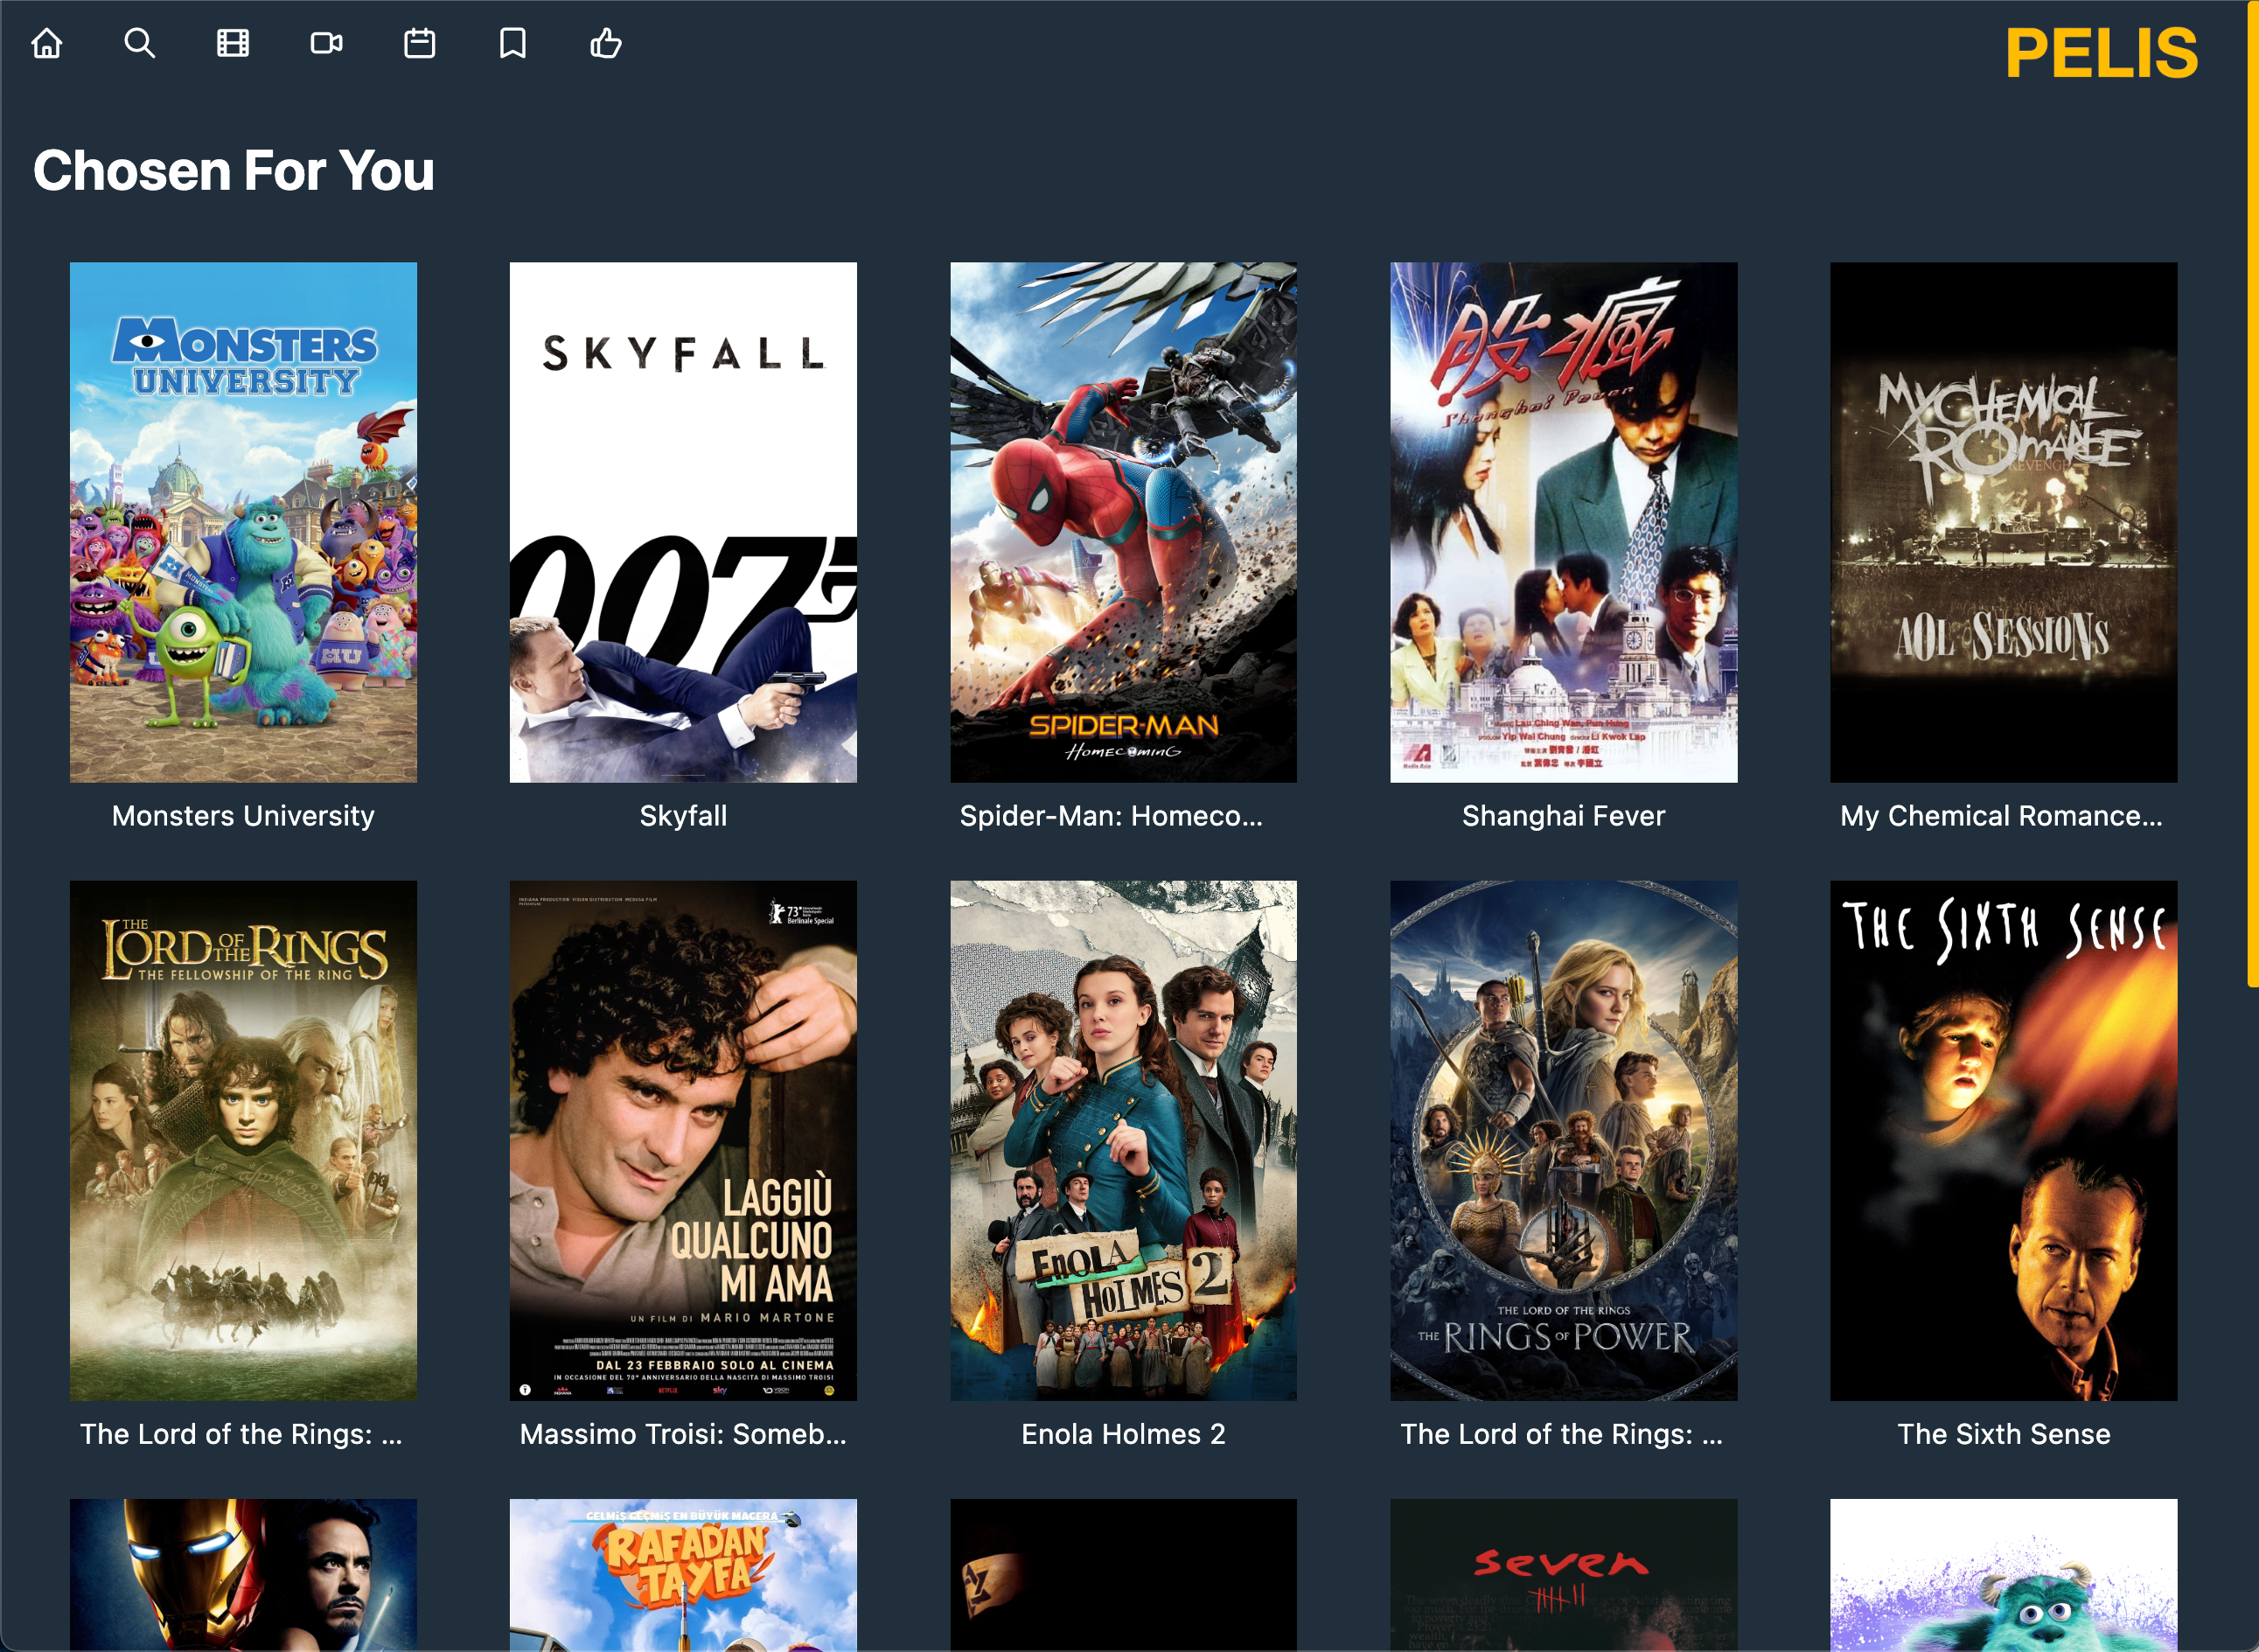Open the Iron Man poster in bottom row
This screenshot has height=1652, width=2259.
(x=243, y=1575)
